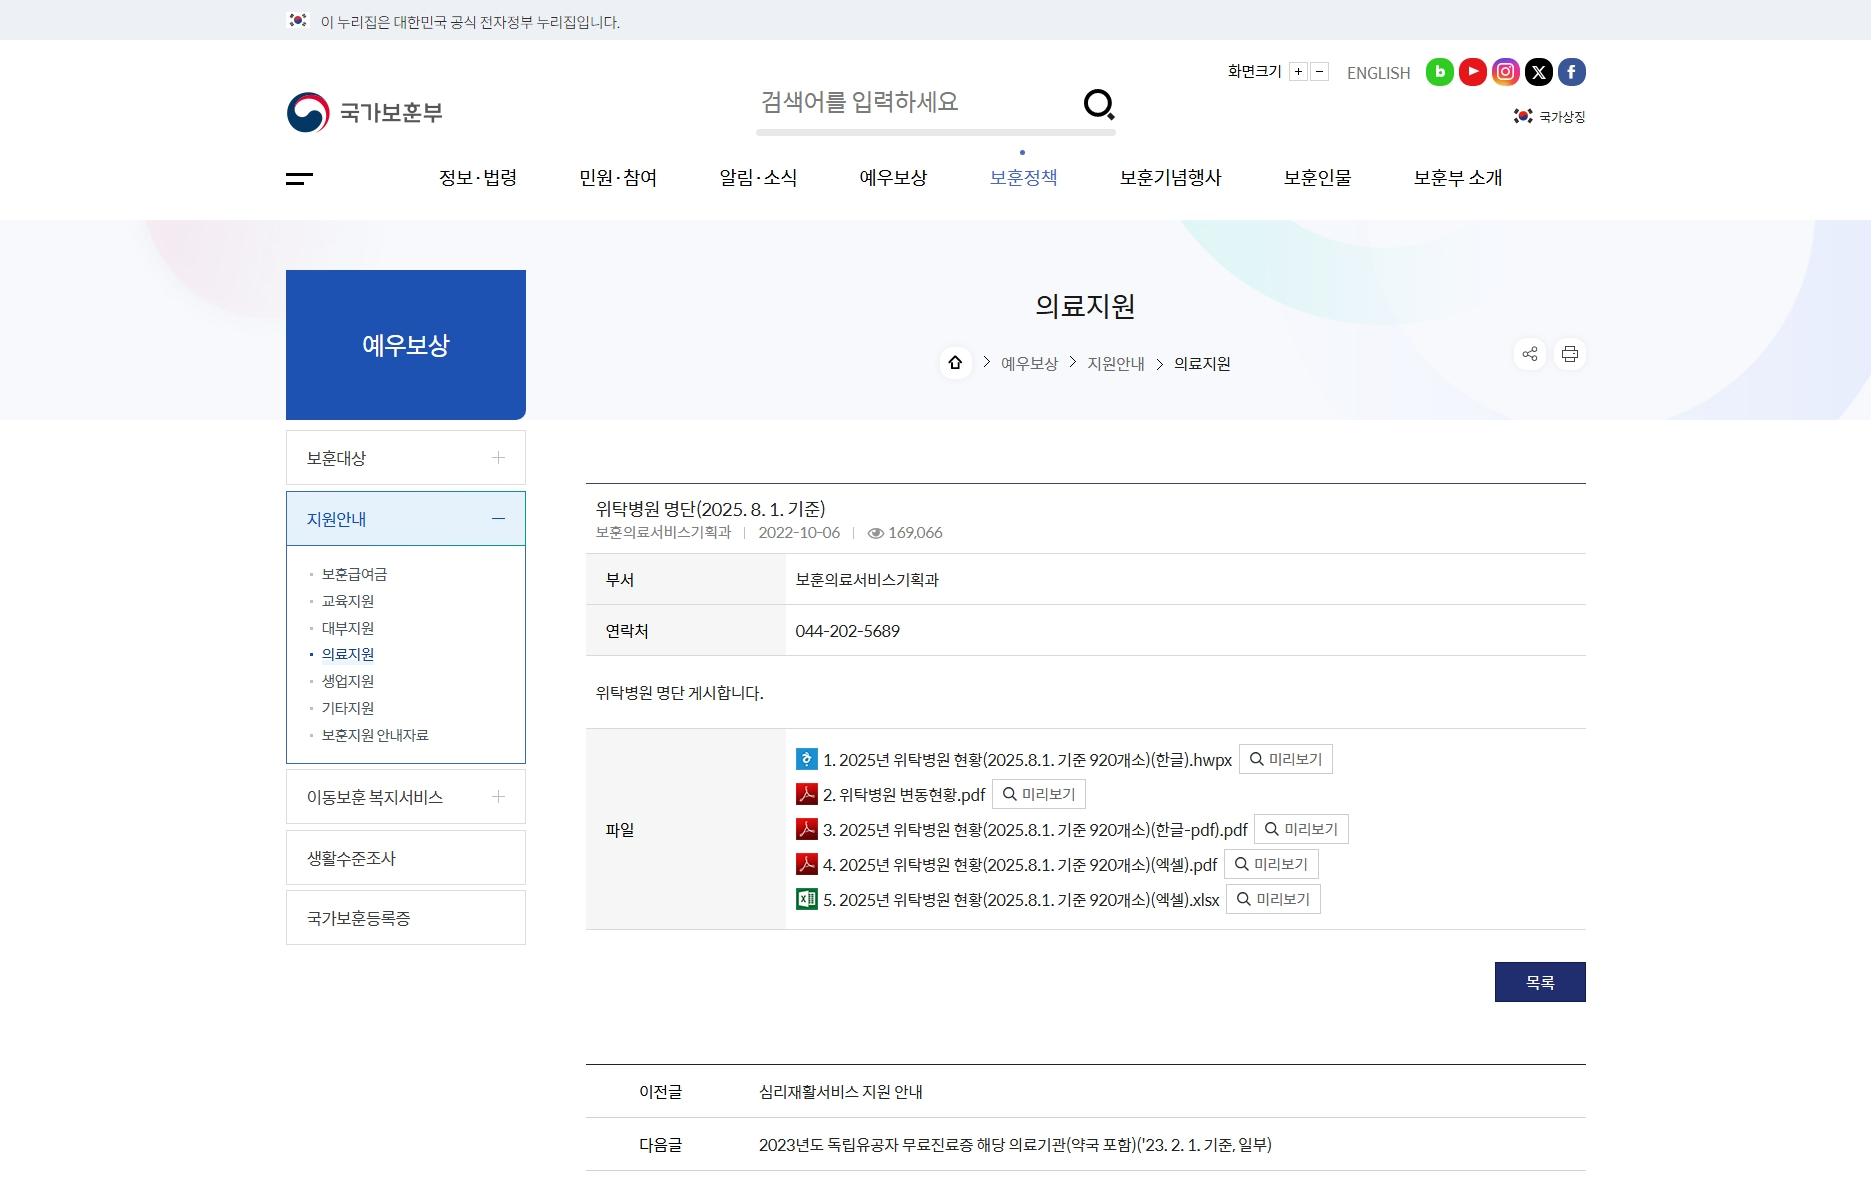1871x1189 pixels.
Task: Select 기타지원 in sidebar
Action: [x=348, y=708]
